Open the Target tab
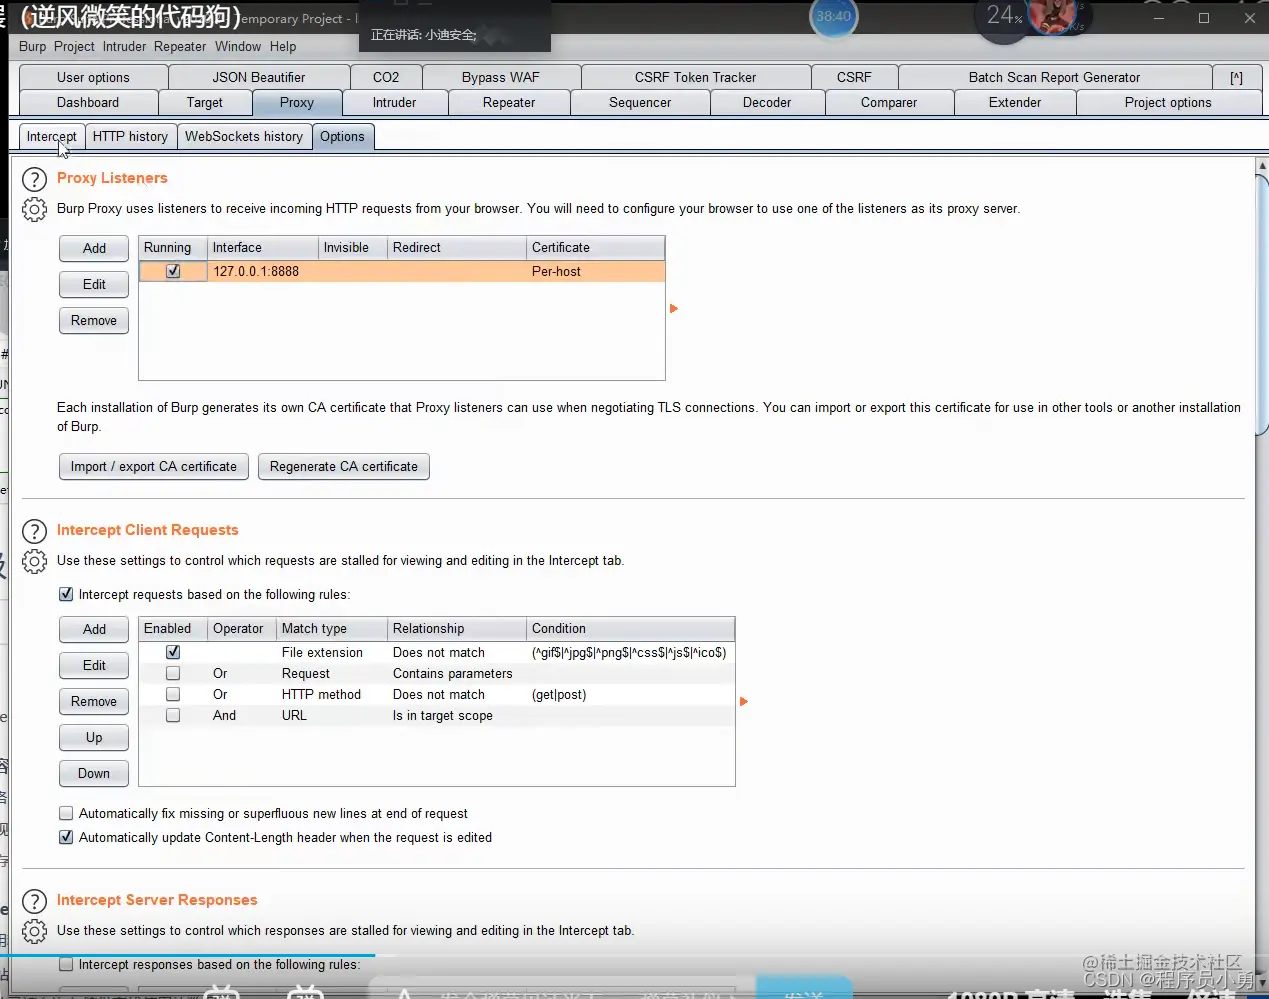The image size is (1269, 999). [x=205, y=102]
